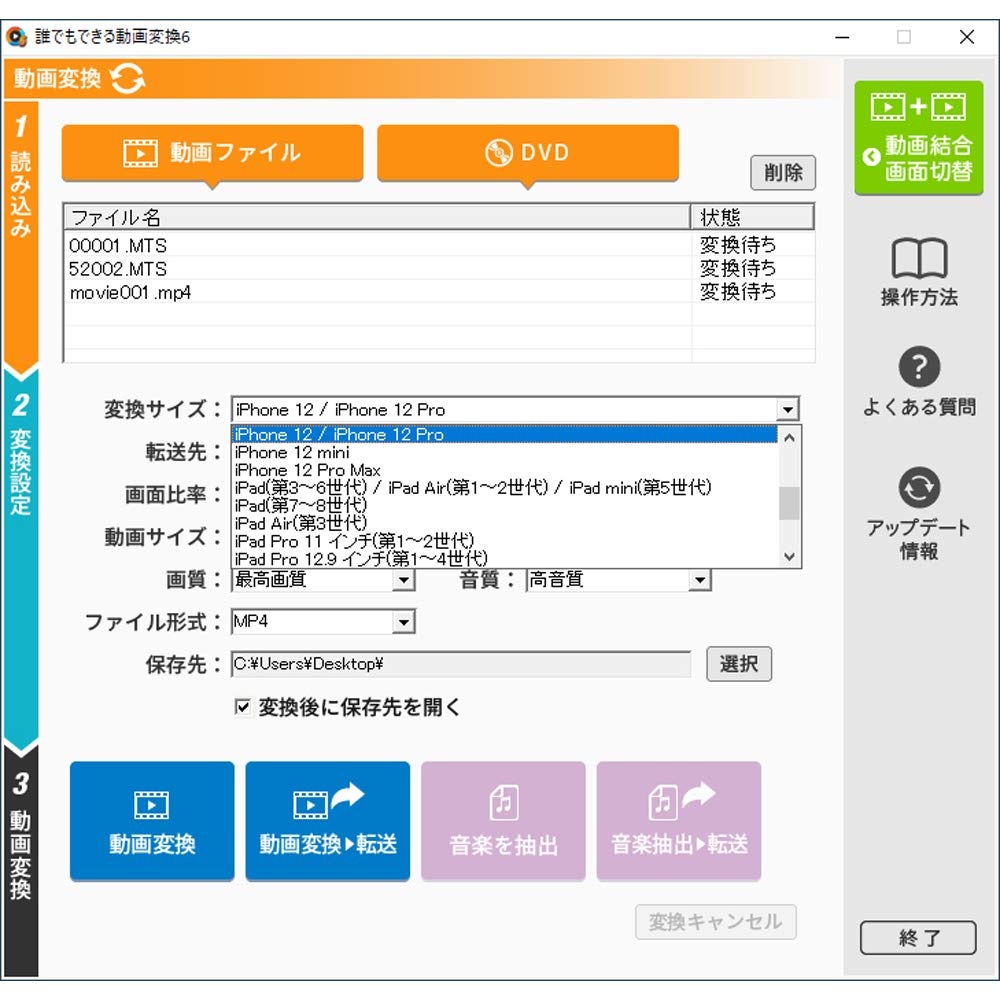This screenshot has width=1000, height=1000.
Task: Open the 音質 audio quality dropdown
Action: pyautogui.click(x=700, y=580)
